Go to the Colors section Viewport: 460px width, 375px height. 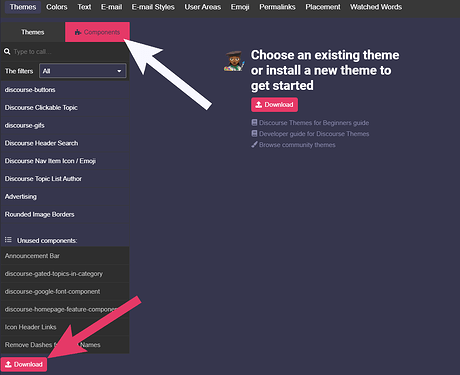click(x=57, y=7)
